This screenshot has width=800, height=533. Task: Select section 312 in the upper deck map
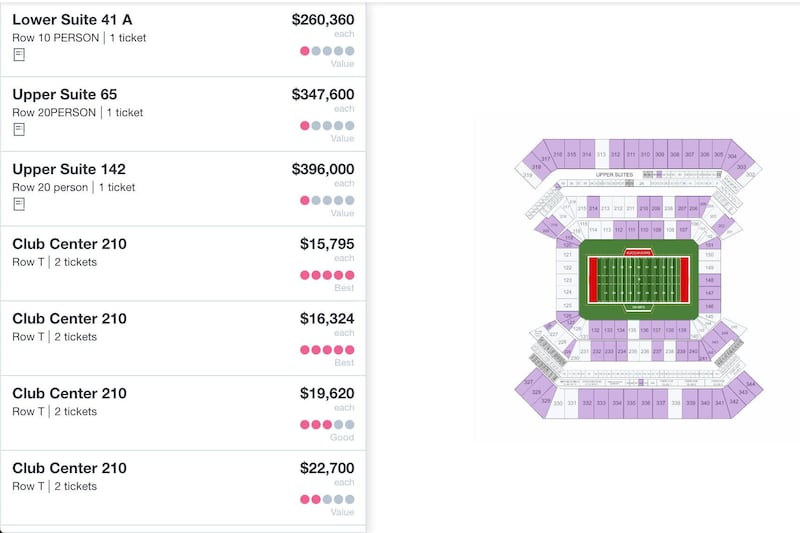tap(616, 154)
